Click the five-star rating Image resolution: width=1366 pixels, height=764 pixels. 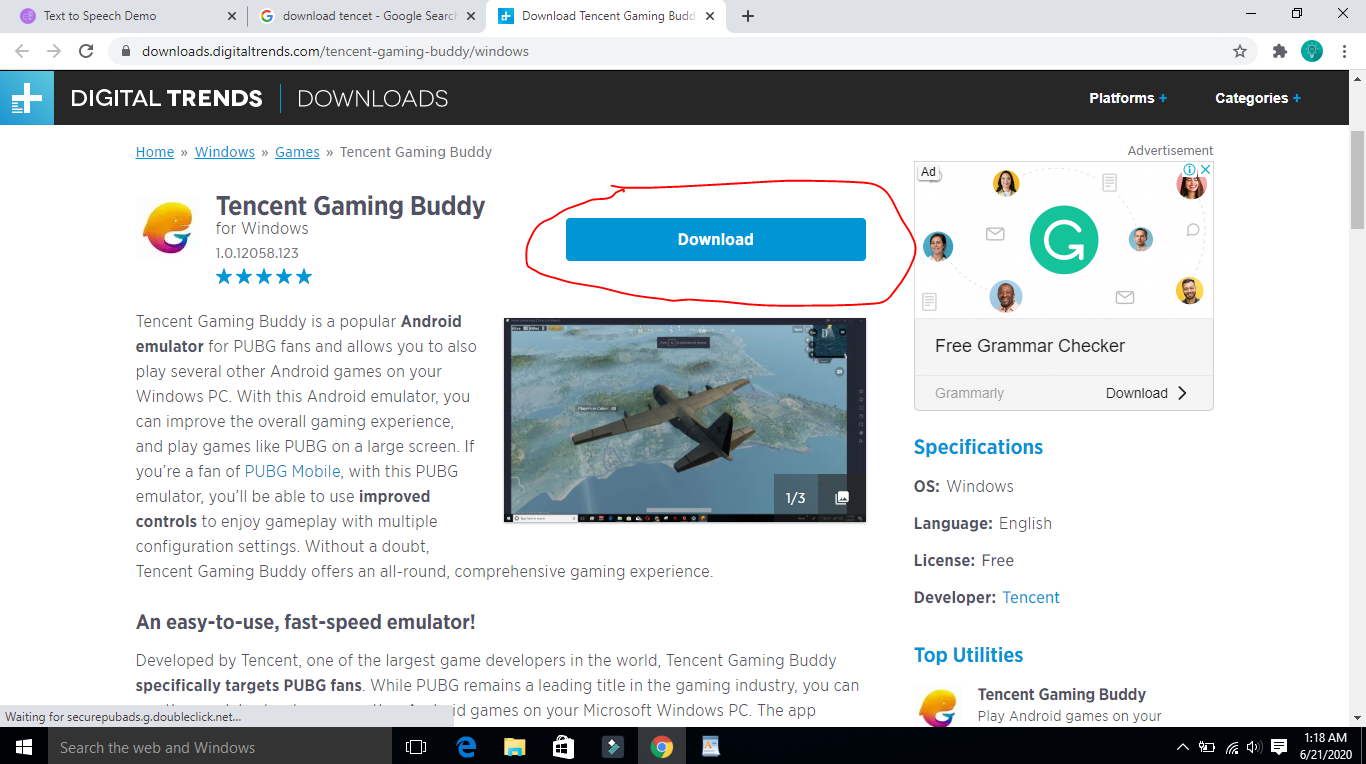point(264,277)
